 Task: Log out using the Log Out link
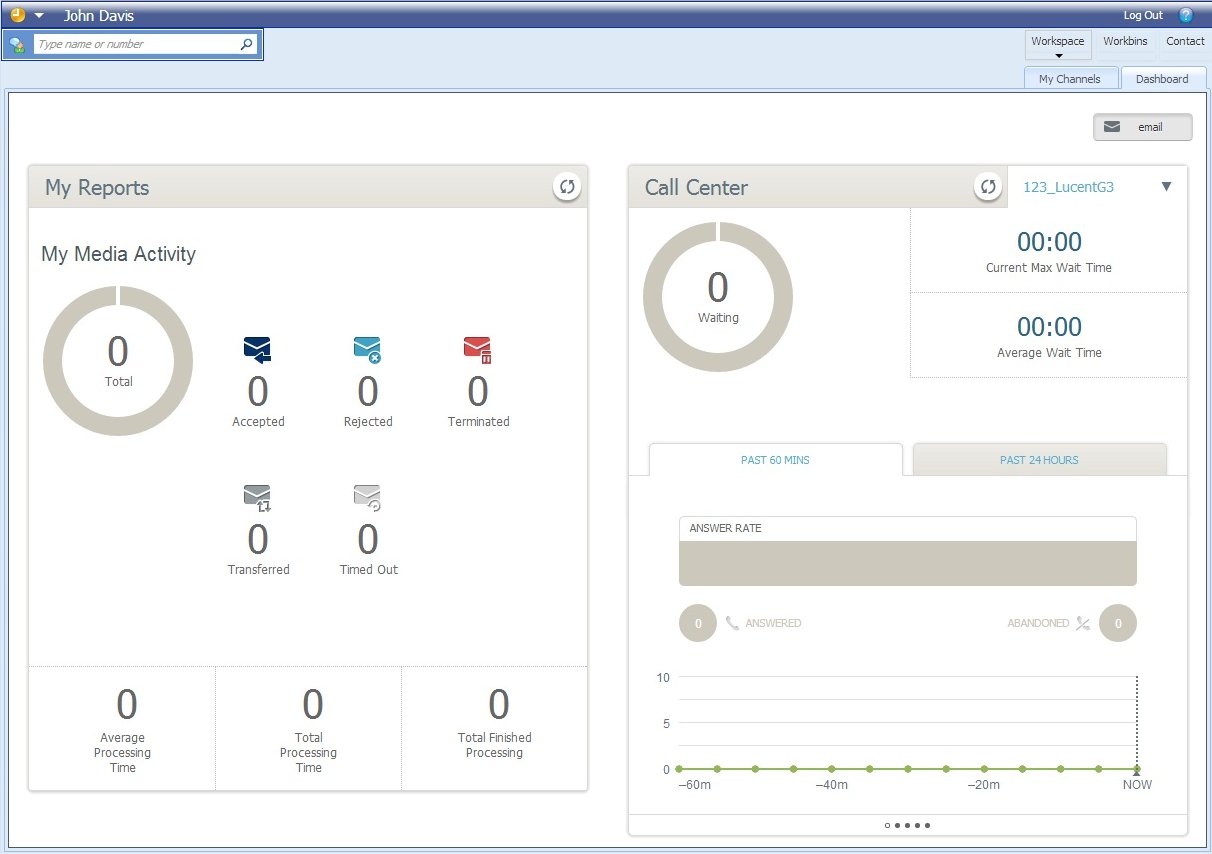tap(1143, 15)
